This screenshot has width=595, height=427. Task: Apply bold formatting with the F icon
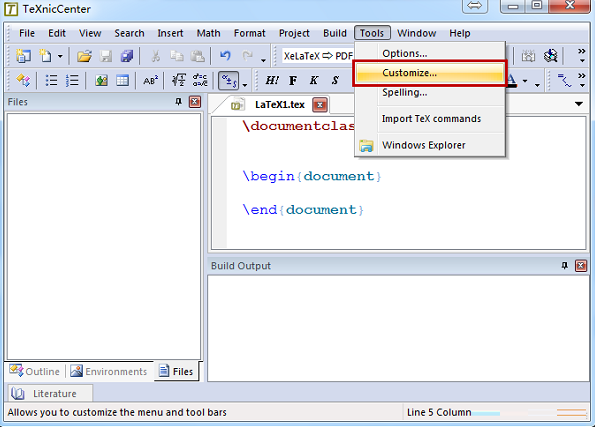click(293, 80)
